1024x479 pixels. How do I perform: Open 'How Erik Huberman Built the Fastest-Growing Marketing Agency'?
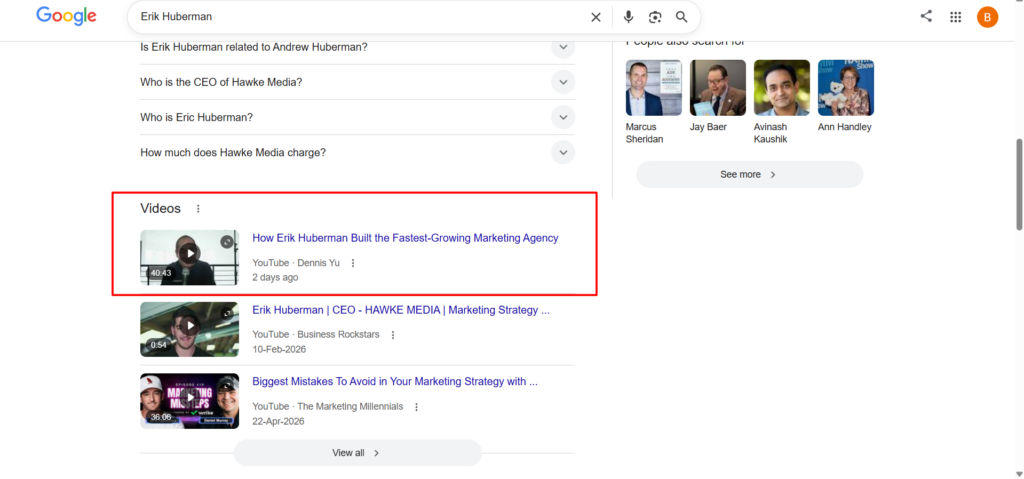coord(406,239)
